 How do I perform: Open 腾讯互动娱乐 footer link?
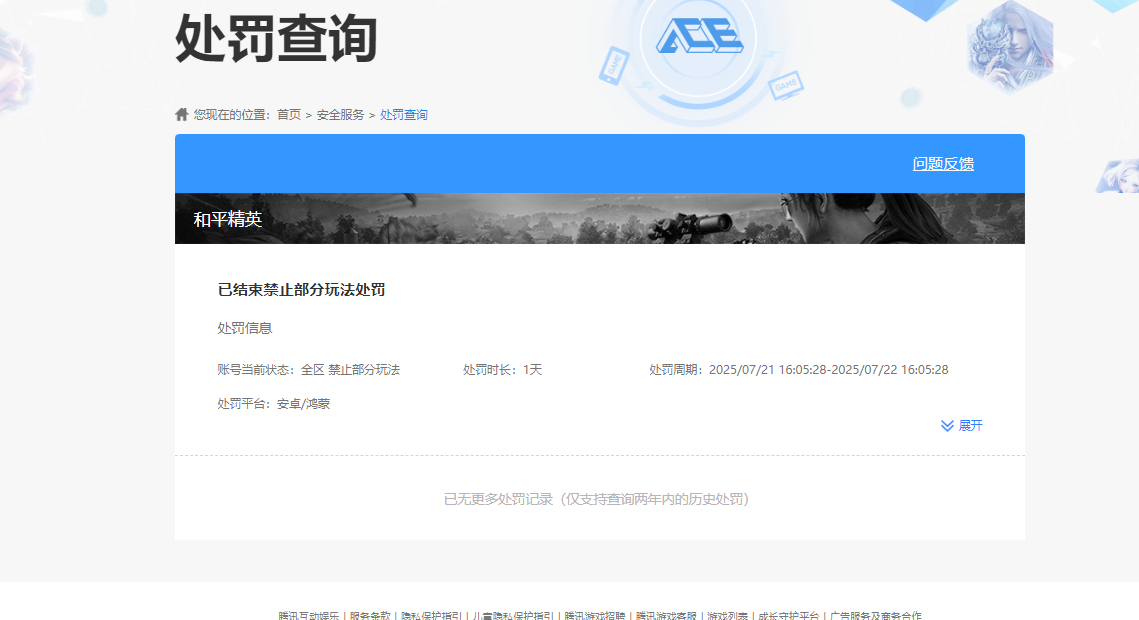[309, 616]
